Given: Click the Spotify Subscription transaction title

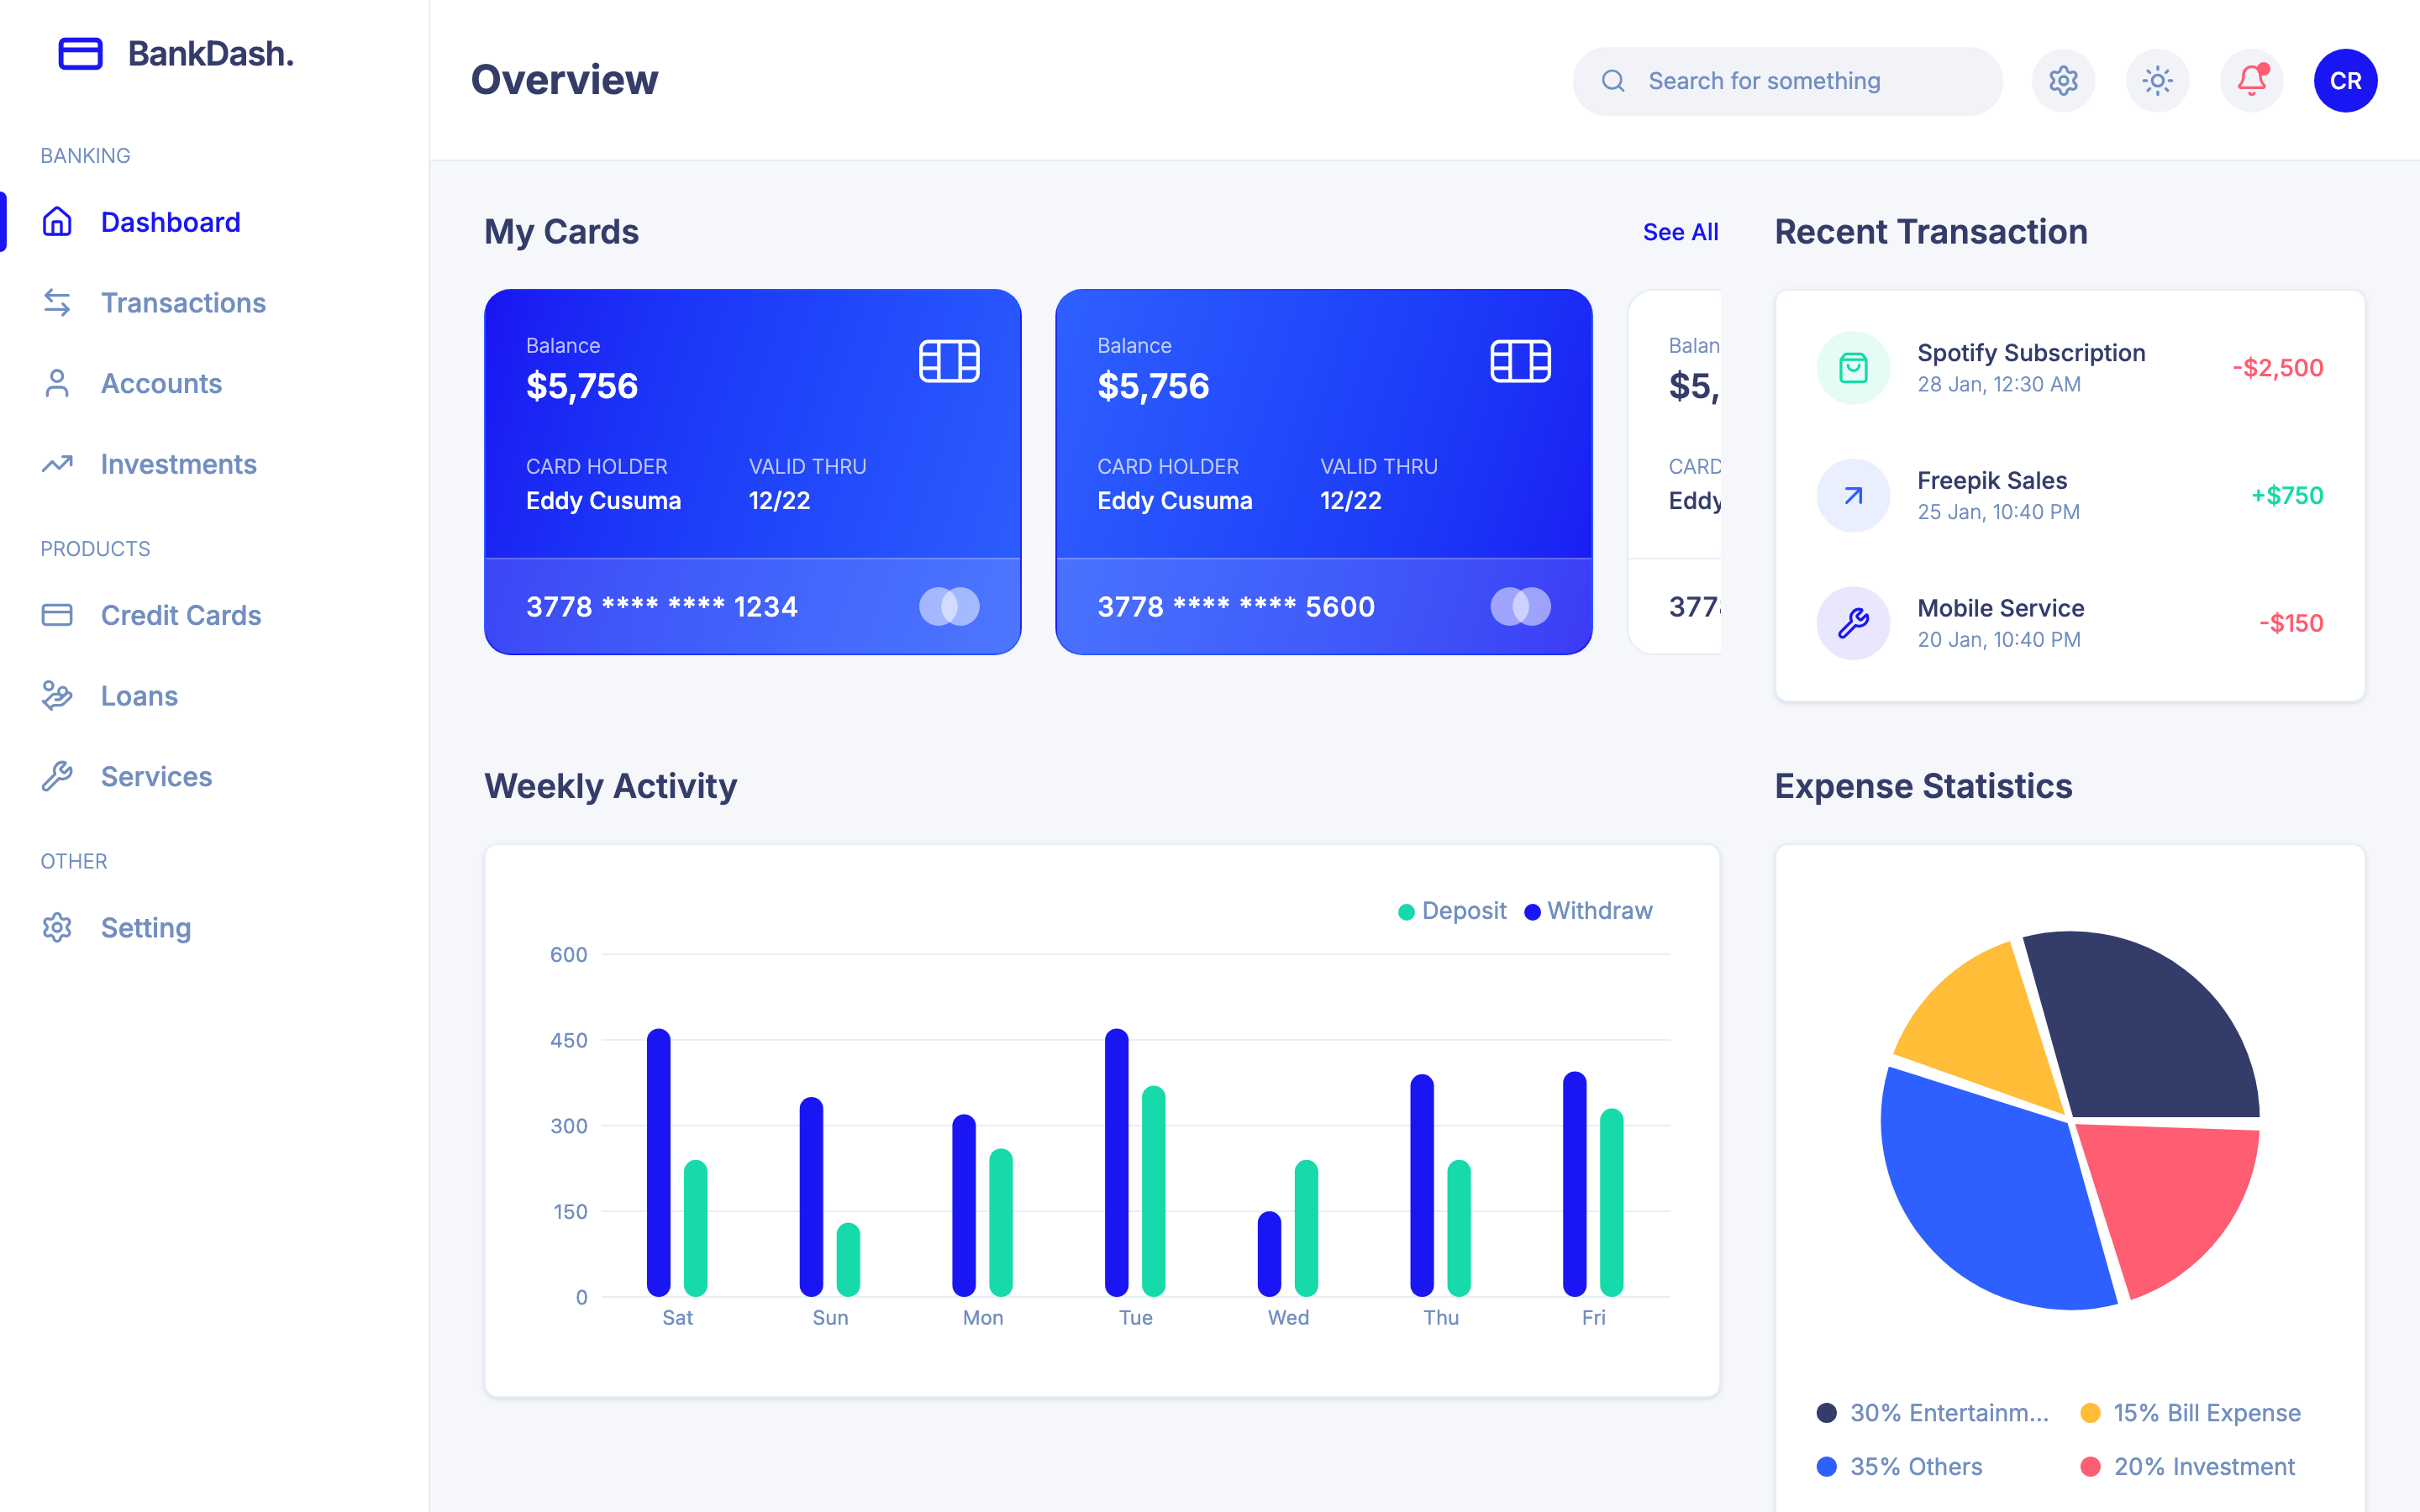Looking at the screenshot, I should click(x=2031, y=353).
